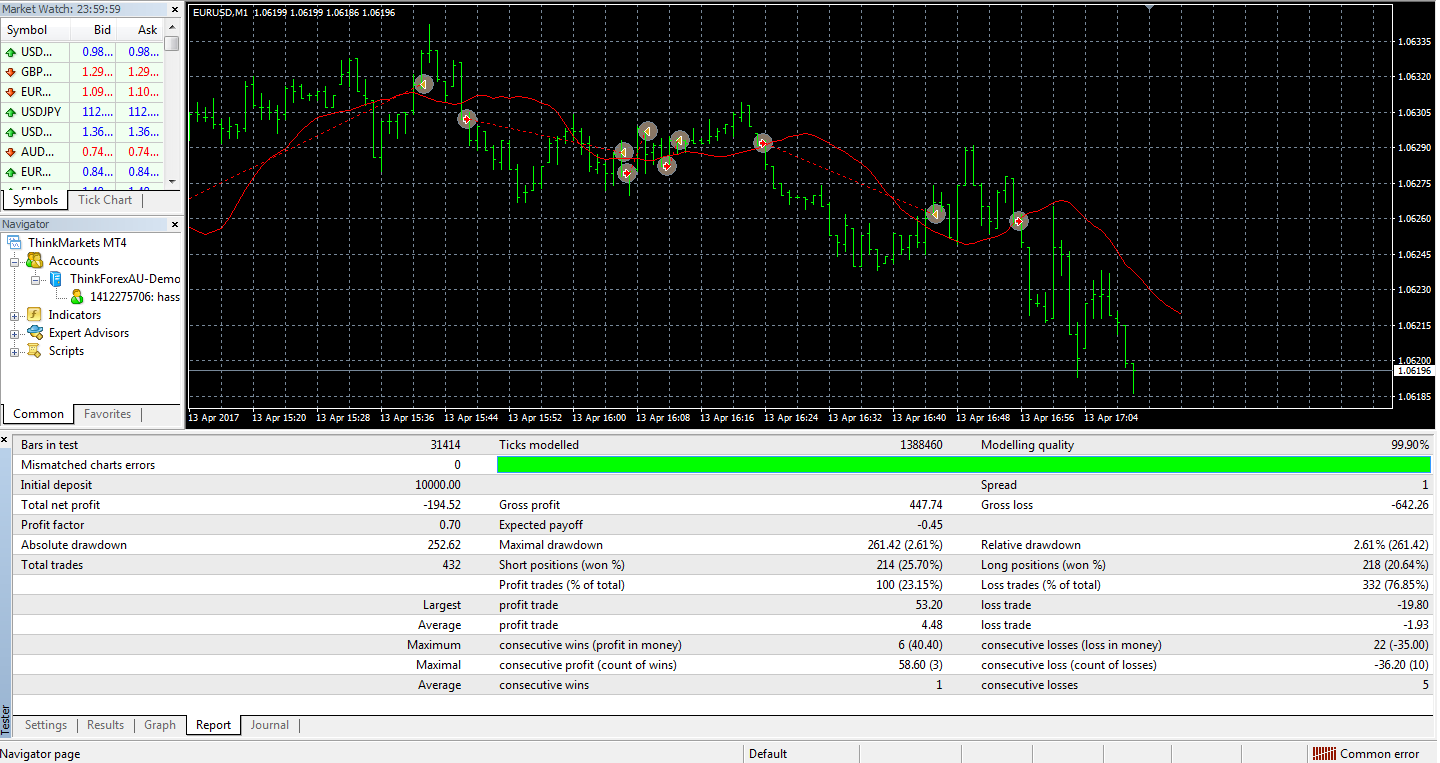This screenshot has height=763, width=1440.
Task: Click the Accounts folder icon in Navigator
Action: (34, 261)
